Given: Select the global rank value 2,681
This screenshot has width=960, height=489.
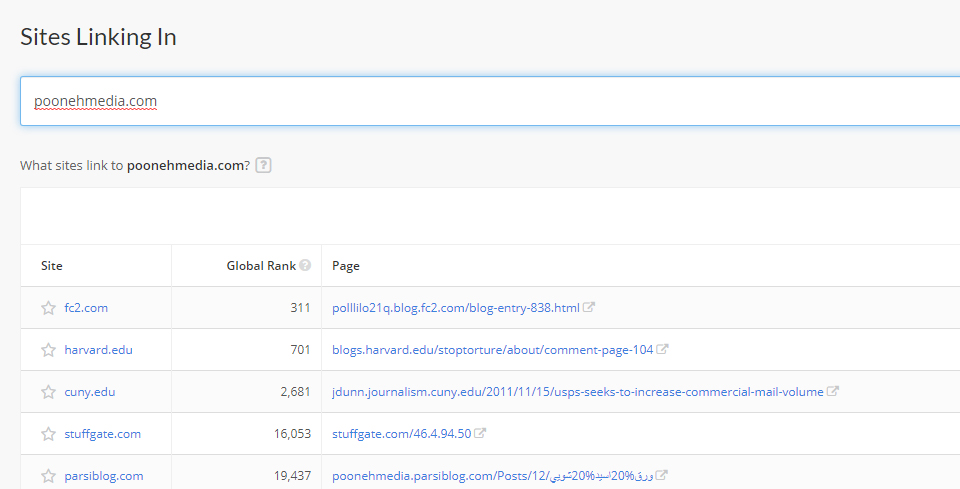Looking at the screenshot, I should pyautogui.click(x=296, y=392).
